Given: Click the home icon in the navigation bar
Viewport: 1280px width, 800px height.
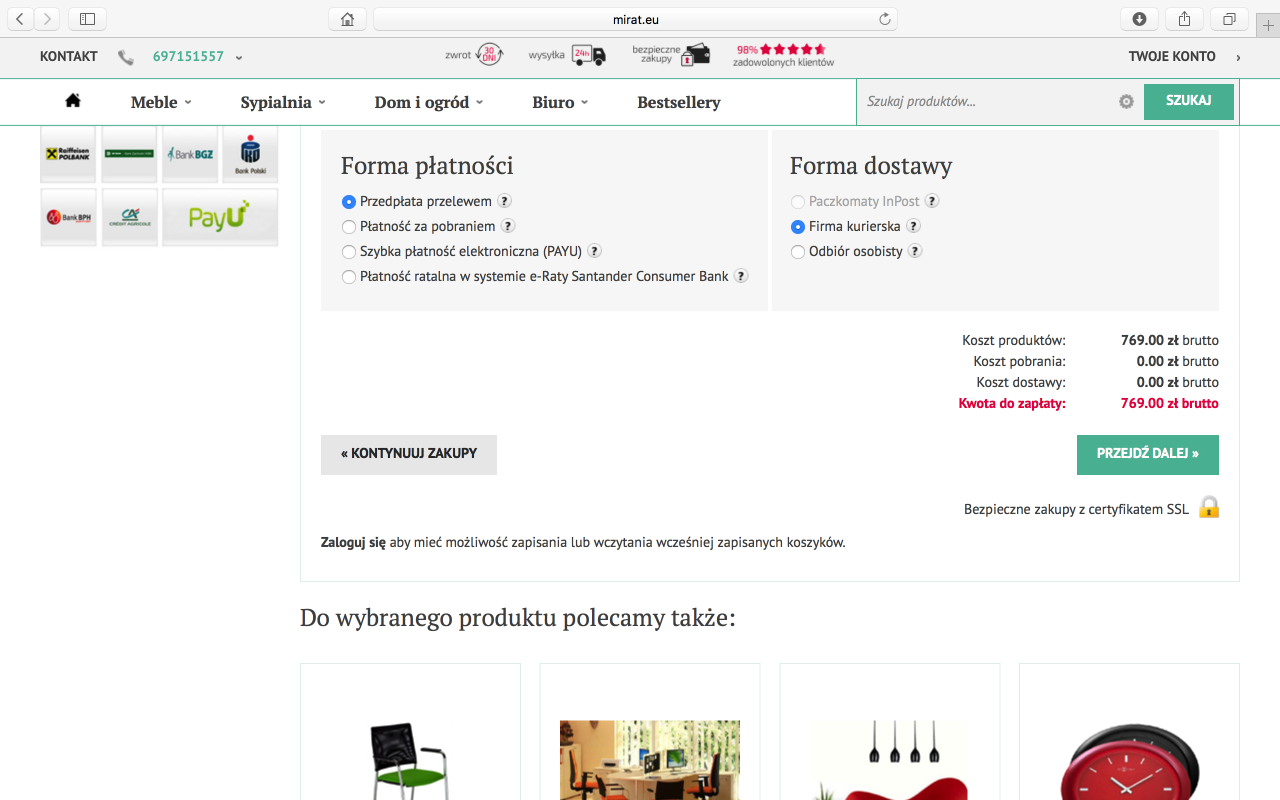Looking at the screenshot, I should 72,101.
